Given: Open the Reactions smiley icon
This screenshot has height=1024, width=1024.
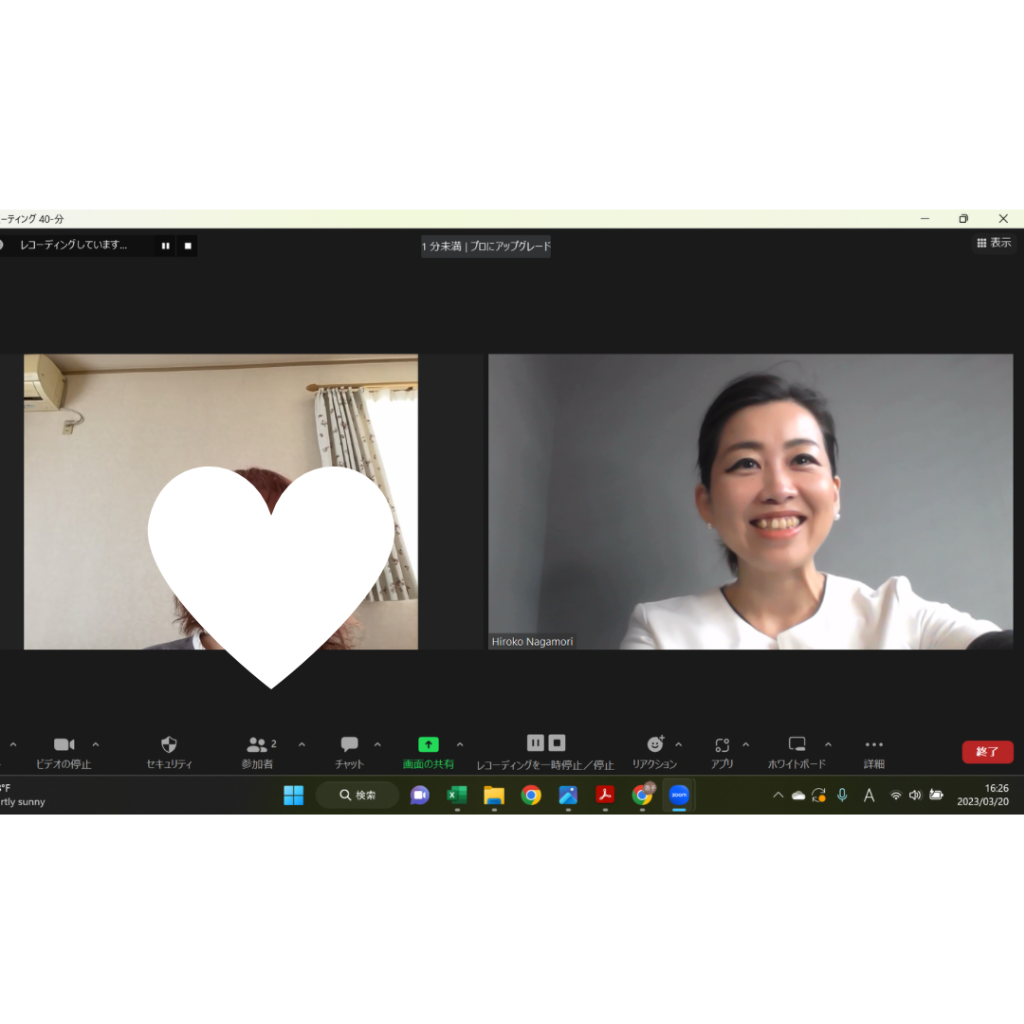Looking at the screenshot, I should 655,745.
